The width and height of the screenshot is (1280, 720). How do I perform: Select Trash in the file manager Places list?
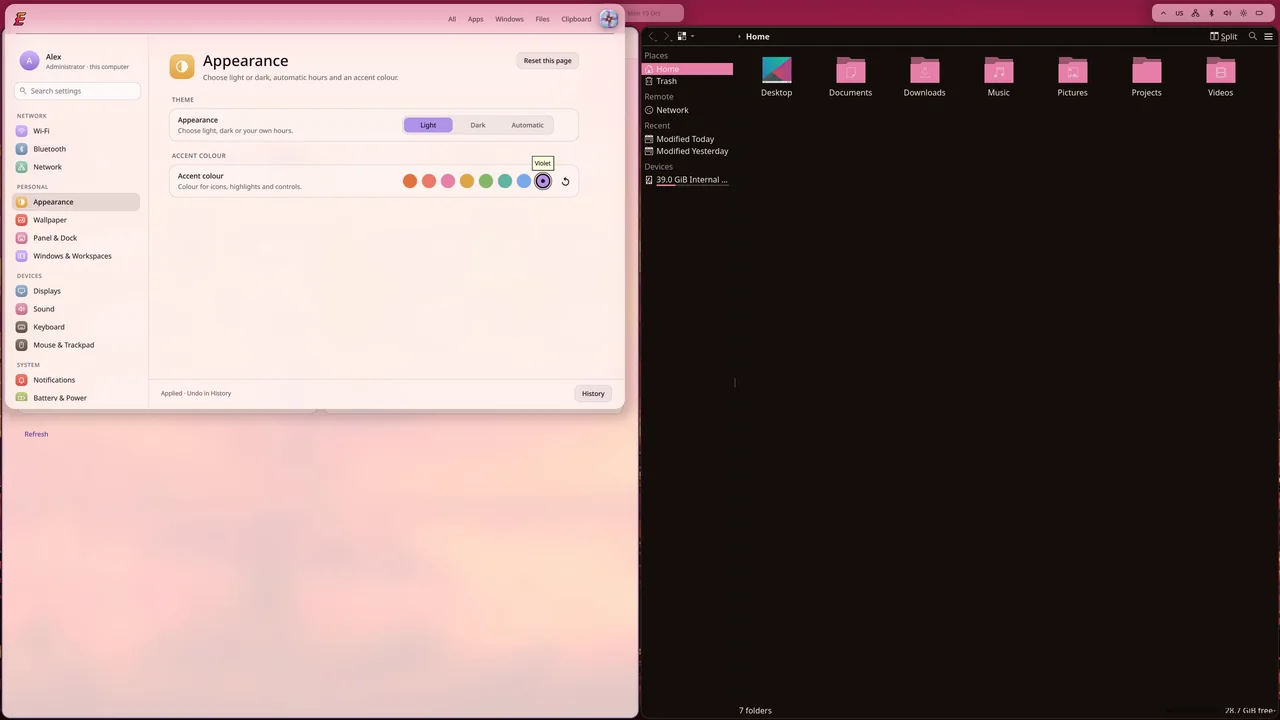coord(687,81)
